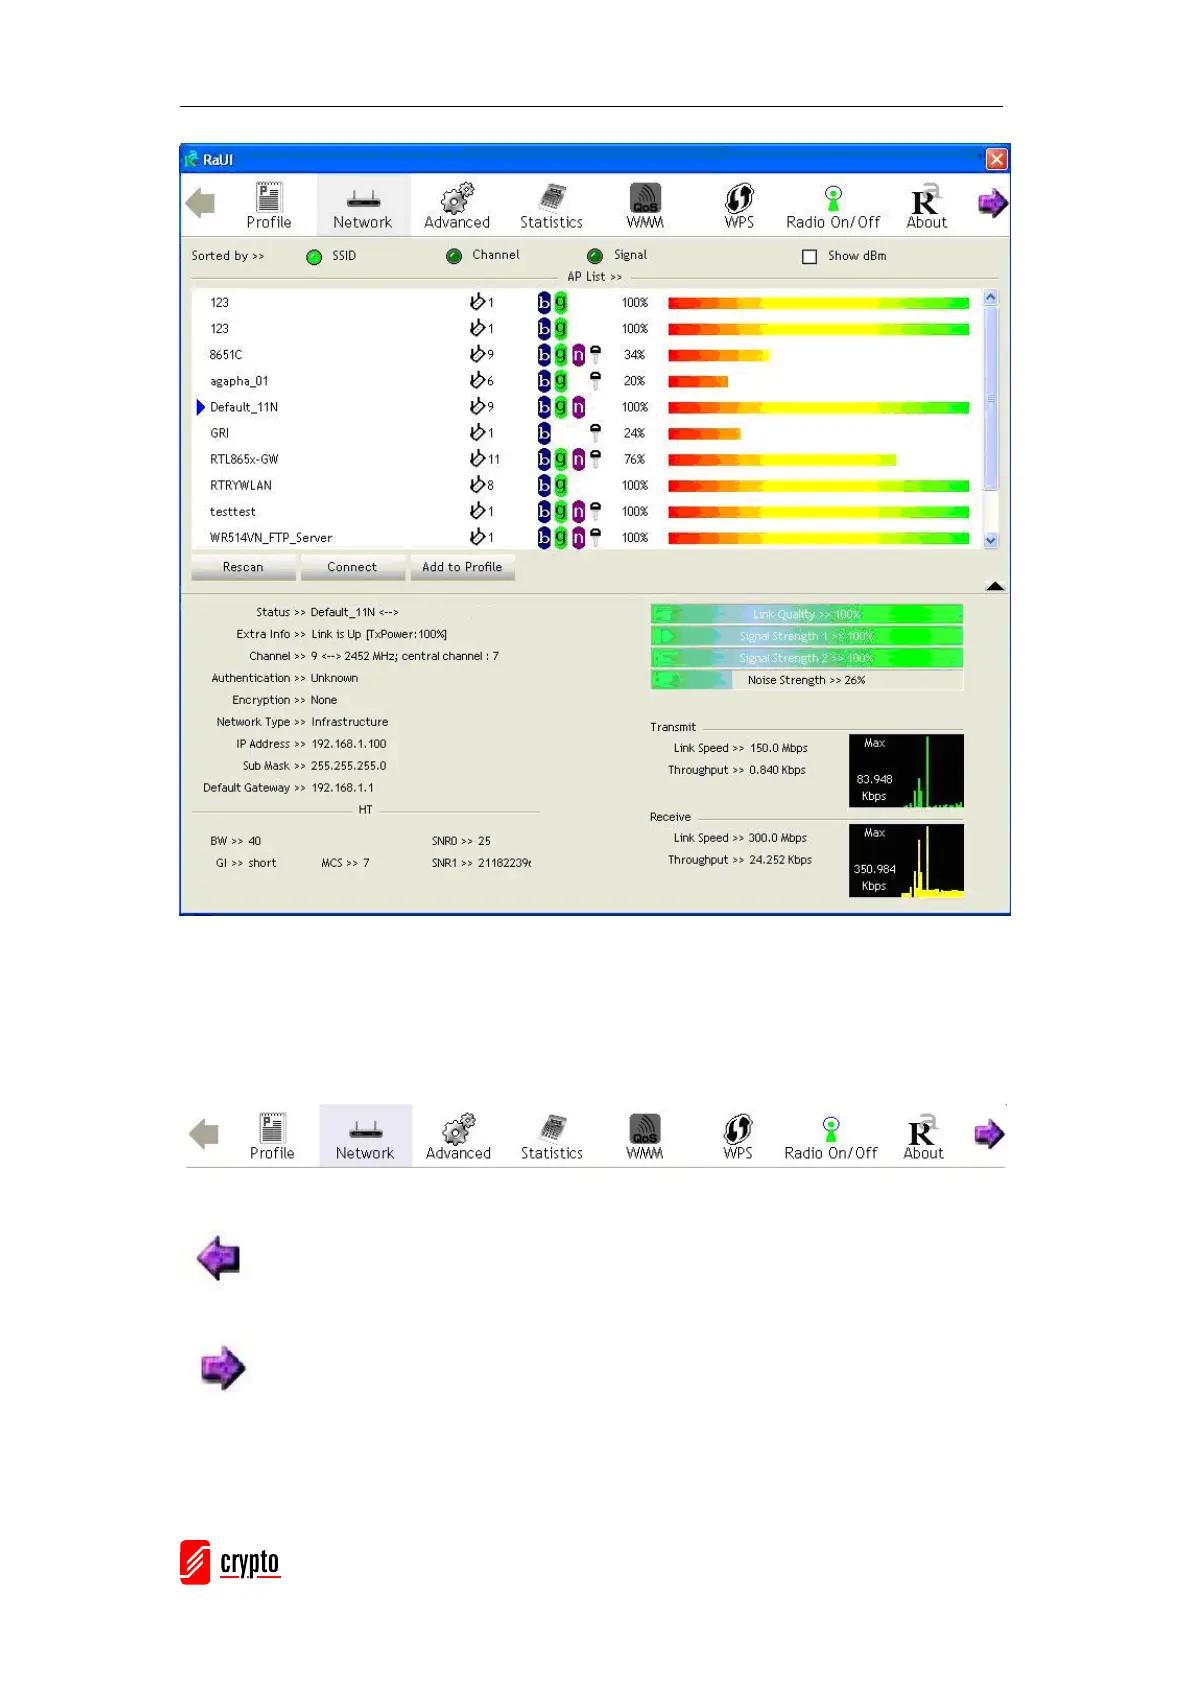Collapse the details panel with black triangle
This screenshot has height=1684, width=1190.
click(995, 586)
